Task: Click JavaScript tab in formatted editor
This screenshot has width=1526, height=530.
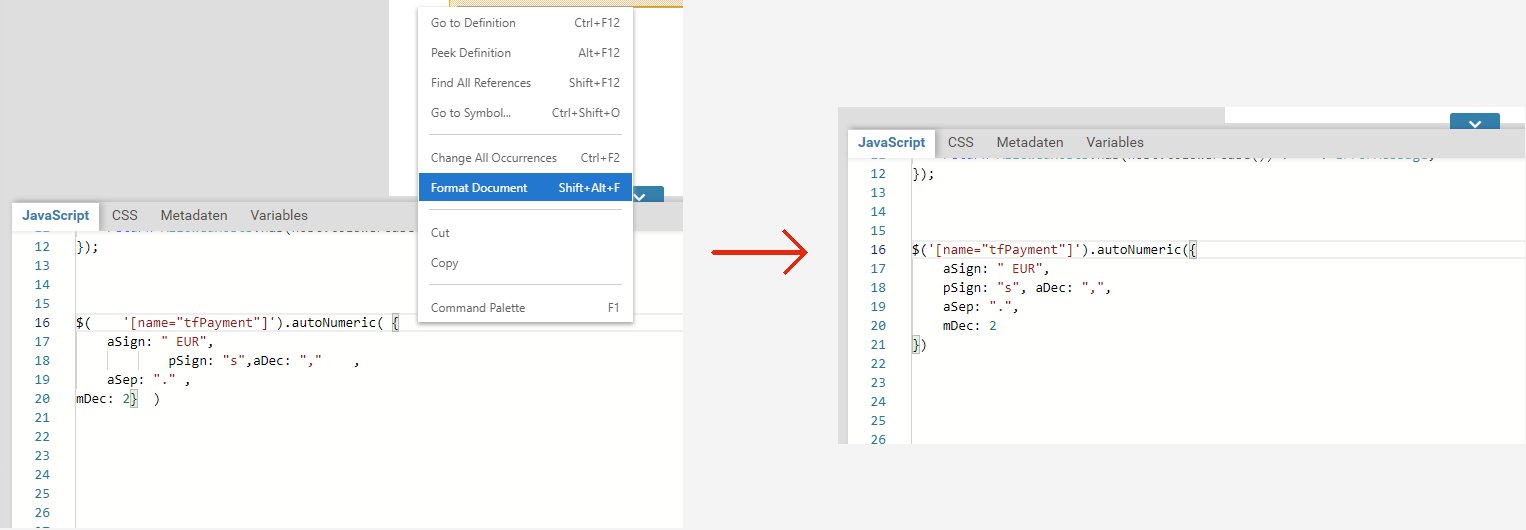Action: [x=892, y=143]
